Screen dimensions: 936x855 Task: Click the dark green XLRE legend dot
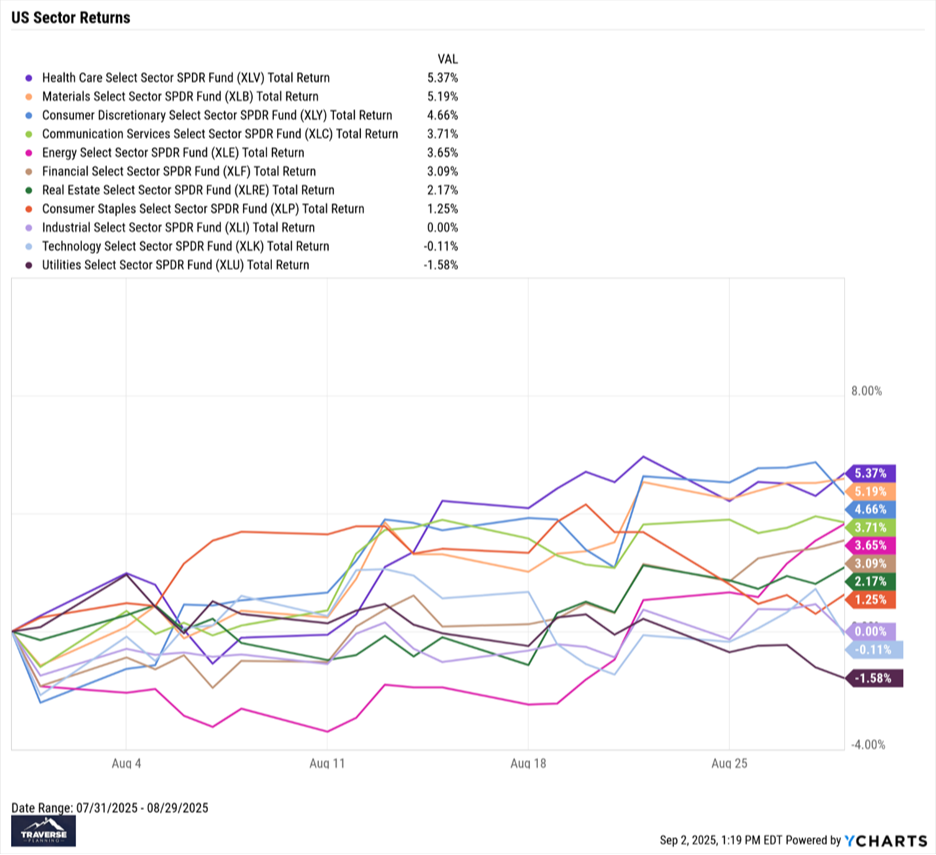click(29, 190)
